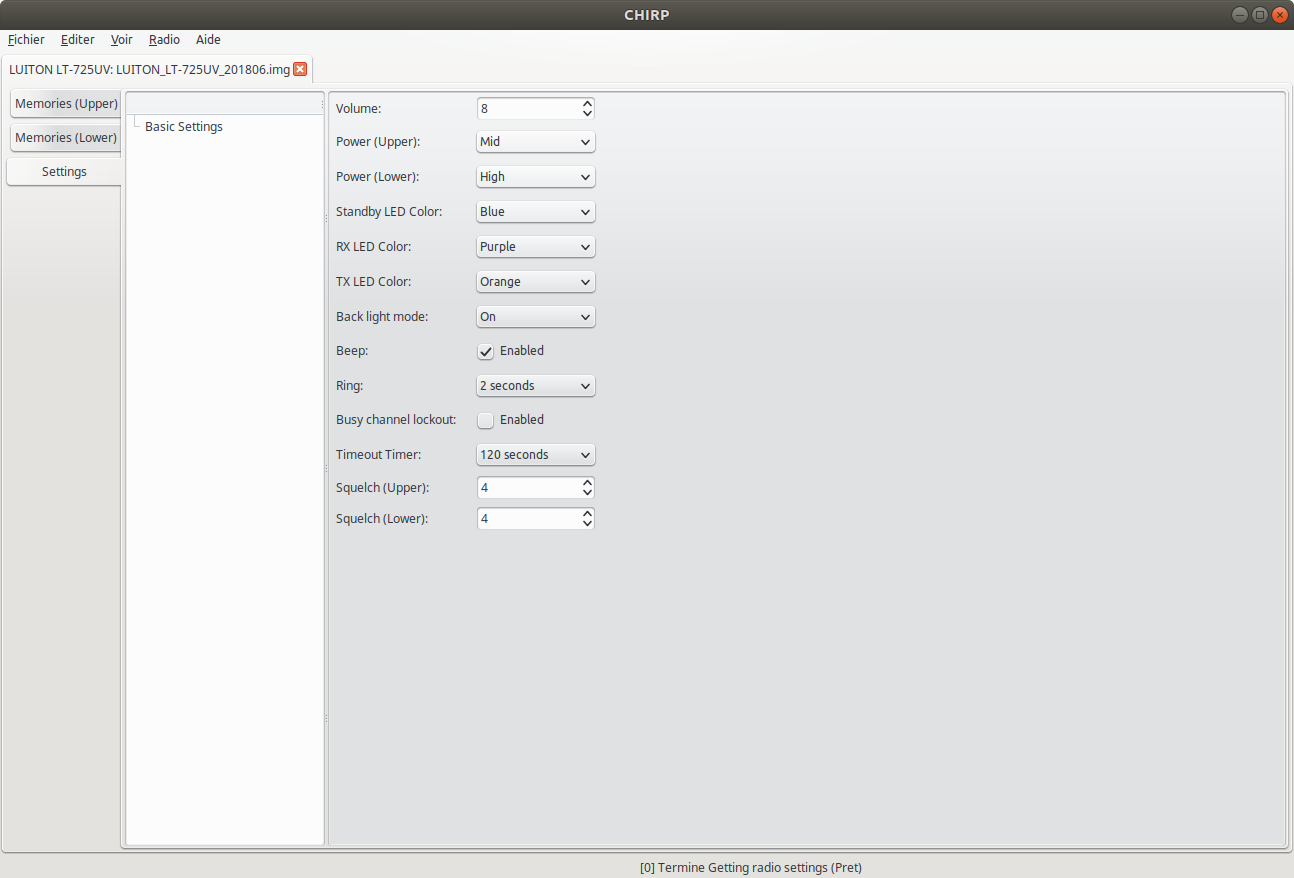Screen dimensions: 1294x878
Task: Select LUITON_LT-725UV_201806.img document tab
Action: click(x=158, y=69)
